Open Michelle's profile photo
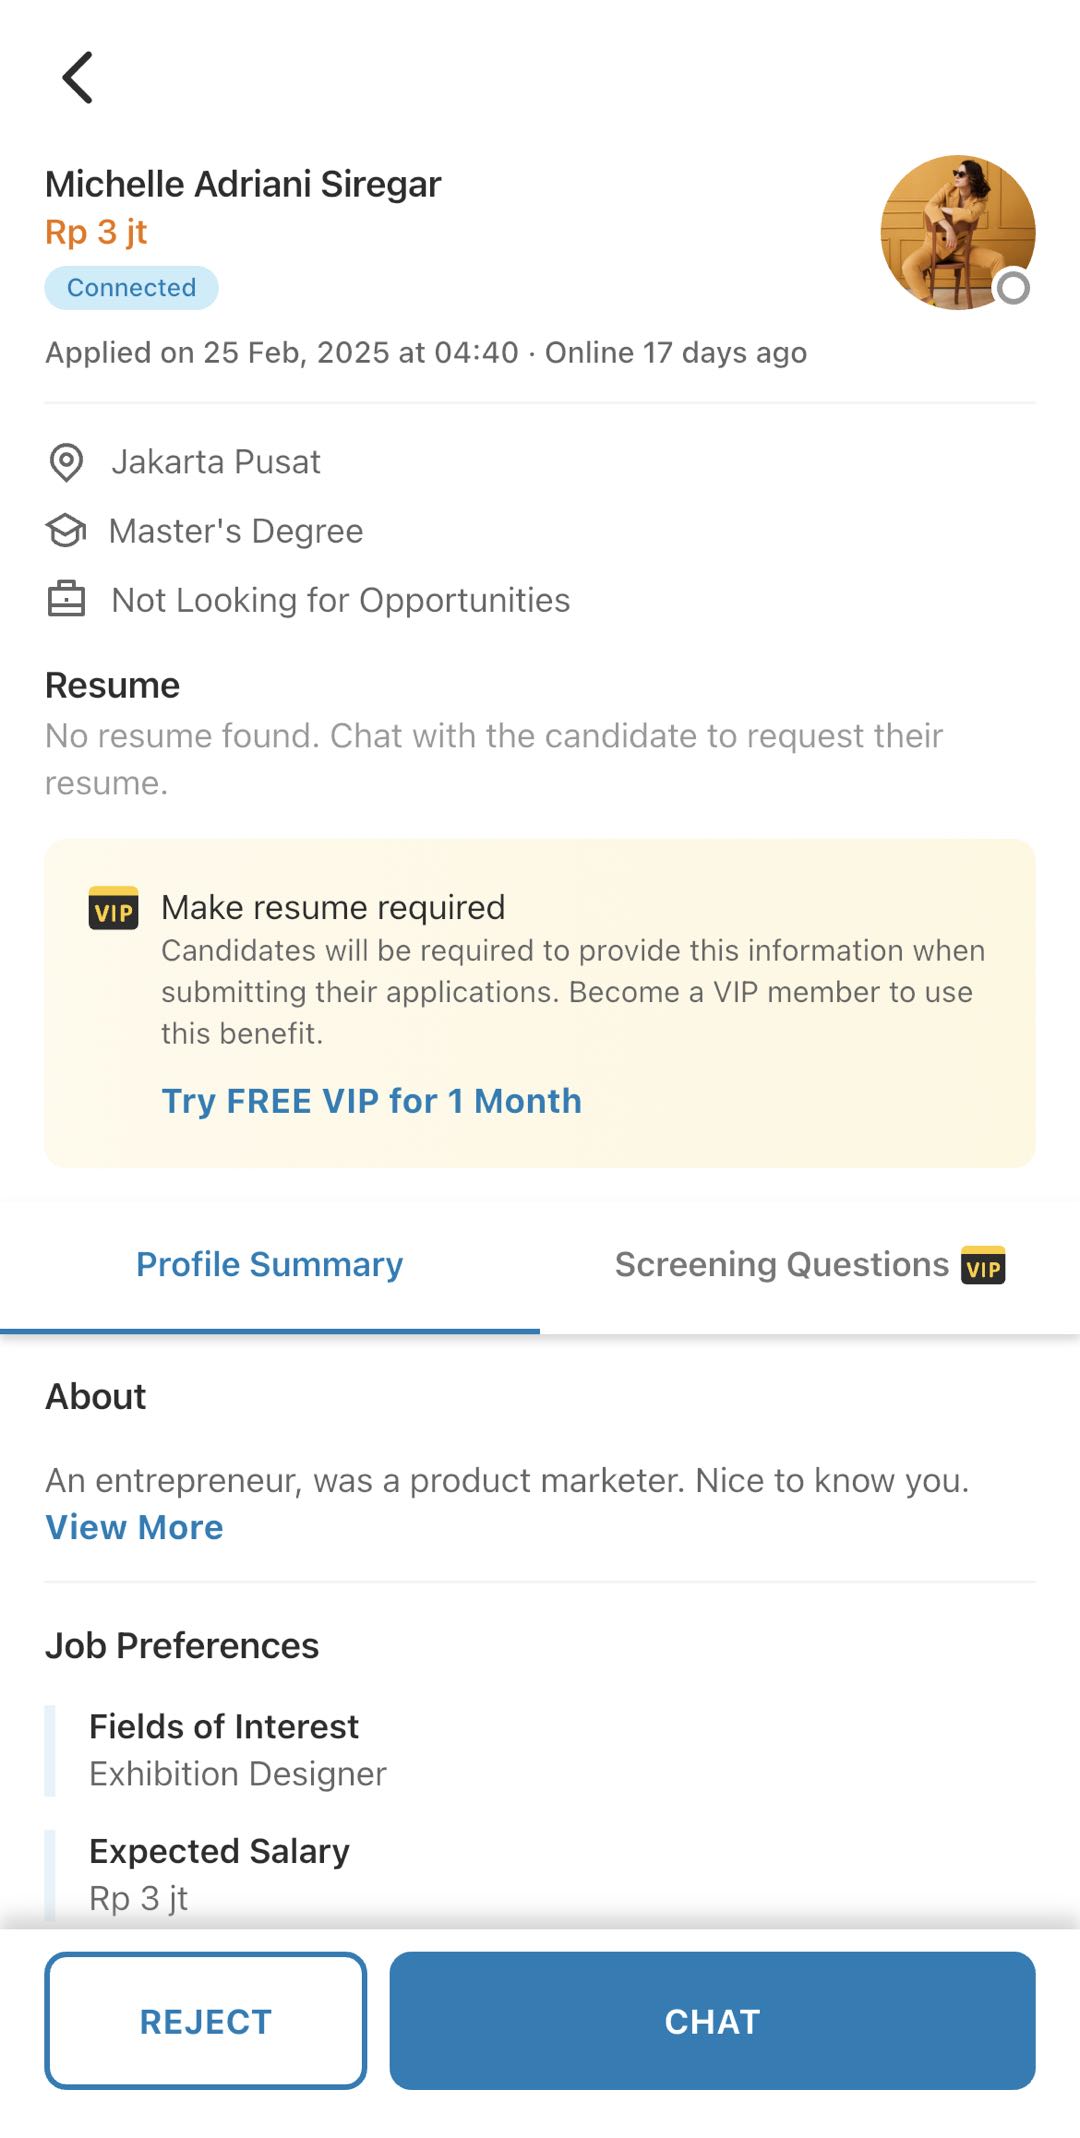 [x=957, y=232]
